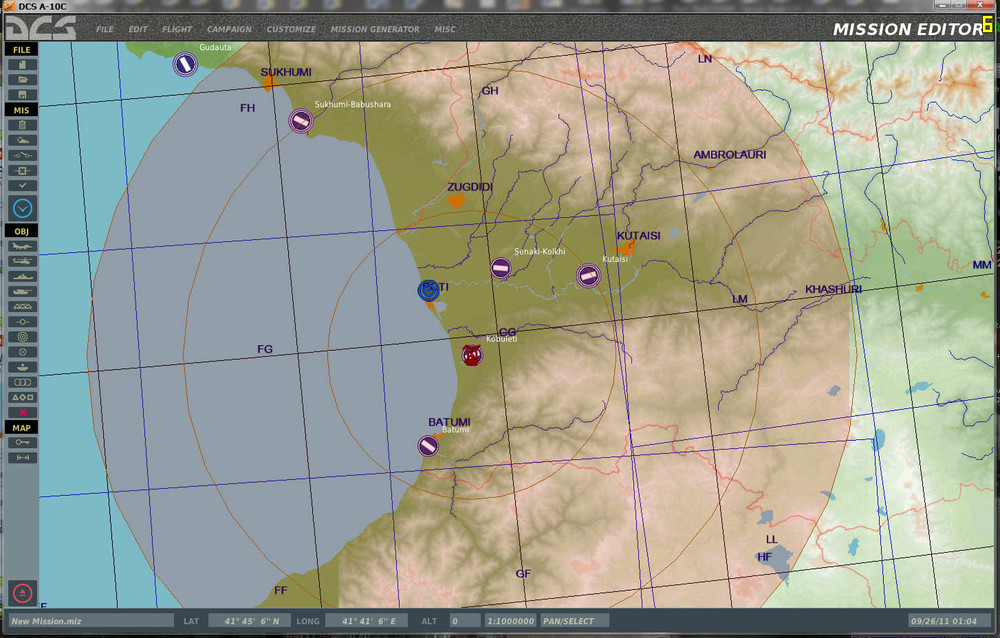This screenshot has height=638, width=1000.
Task: Open the map options key icon
Action: [22, 442]
